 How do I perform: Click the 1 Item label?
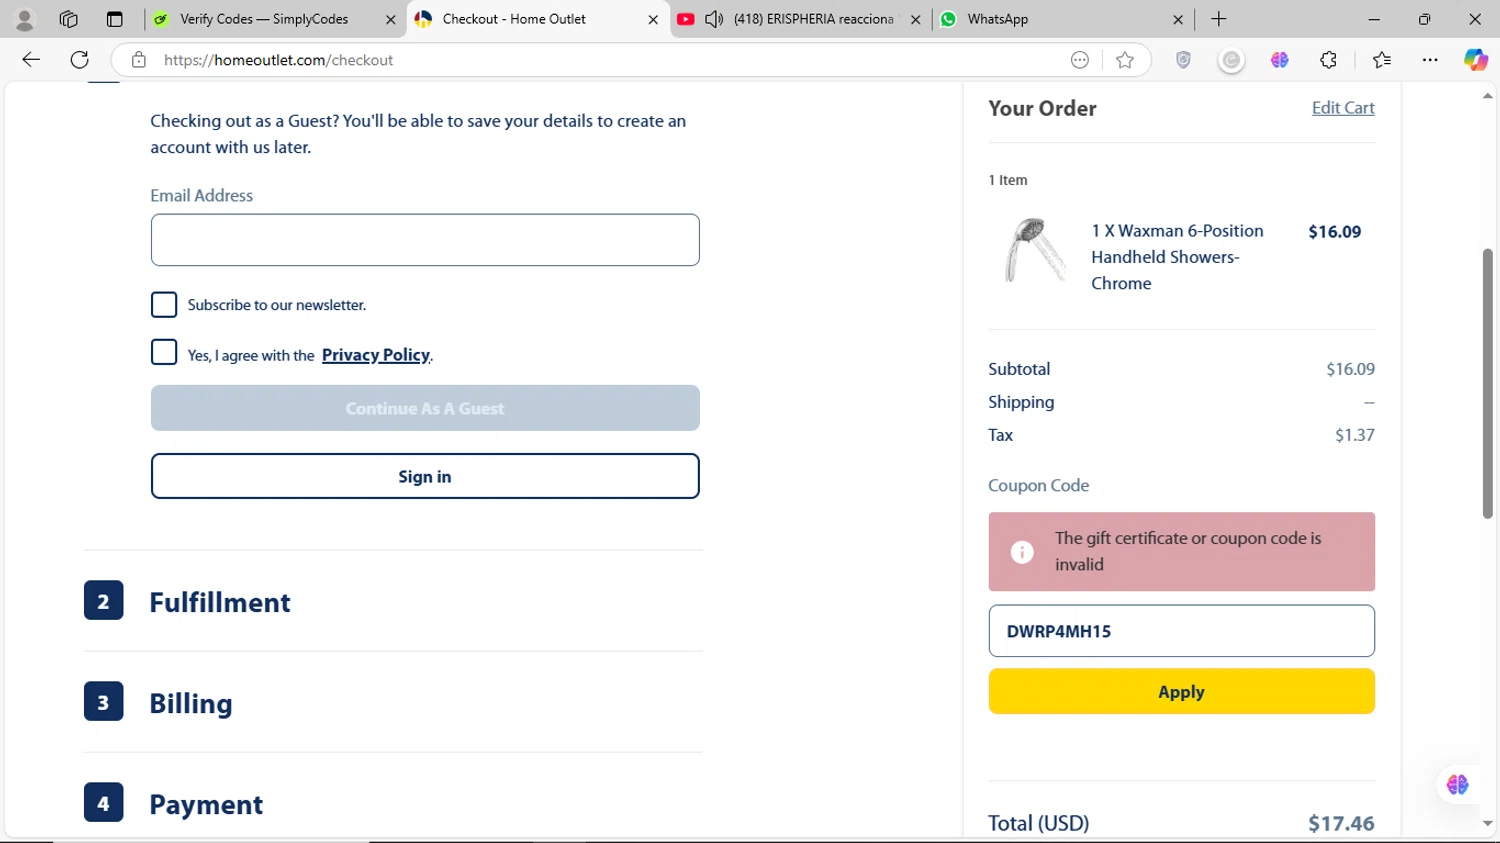[1008, 180]
